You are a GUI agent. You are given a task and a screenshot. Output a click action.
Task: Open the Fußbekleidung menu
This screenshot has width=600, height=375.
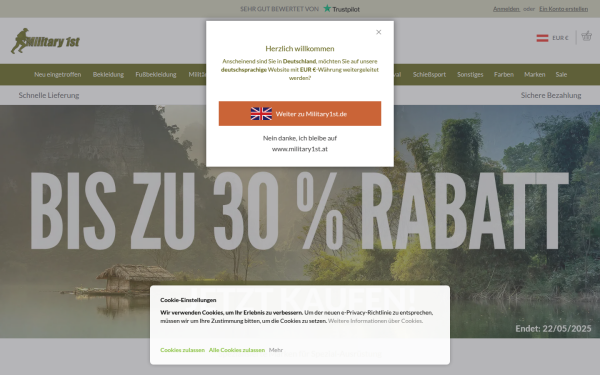(x=156, y=75)
